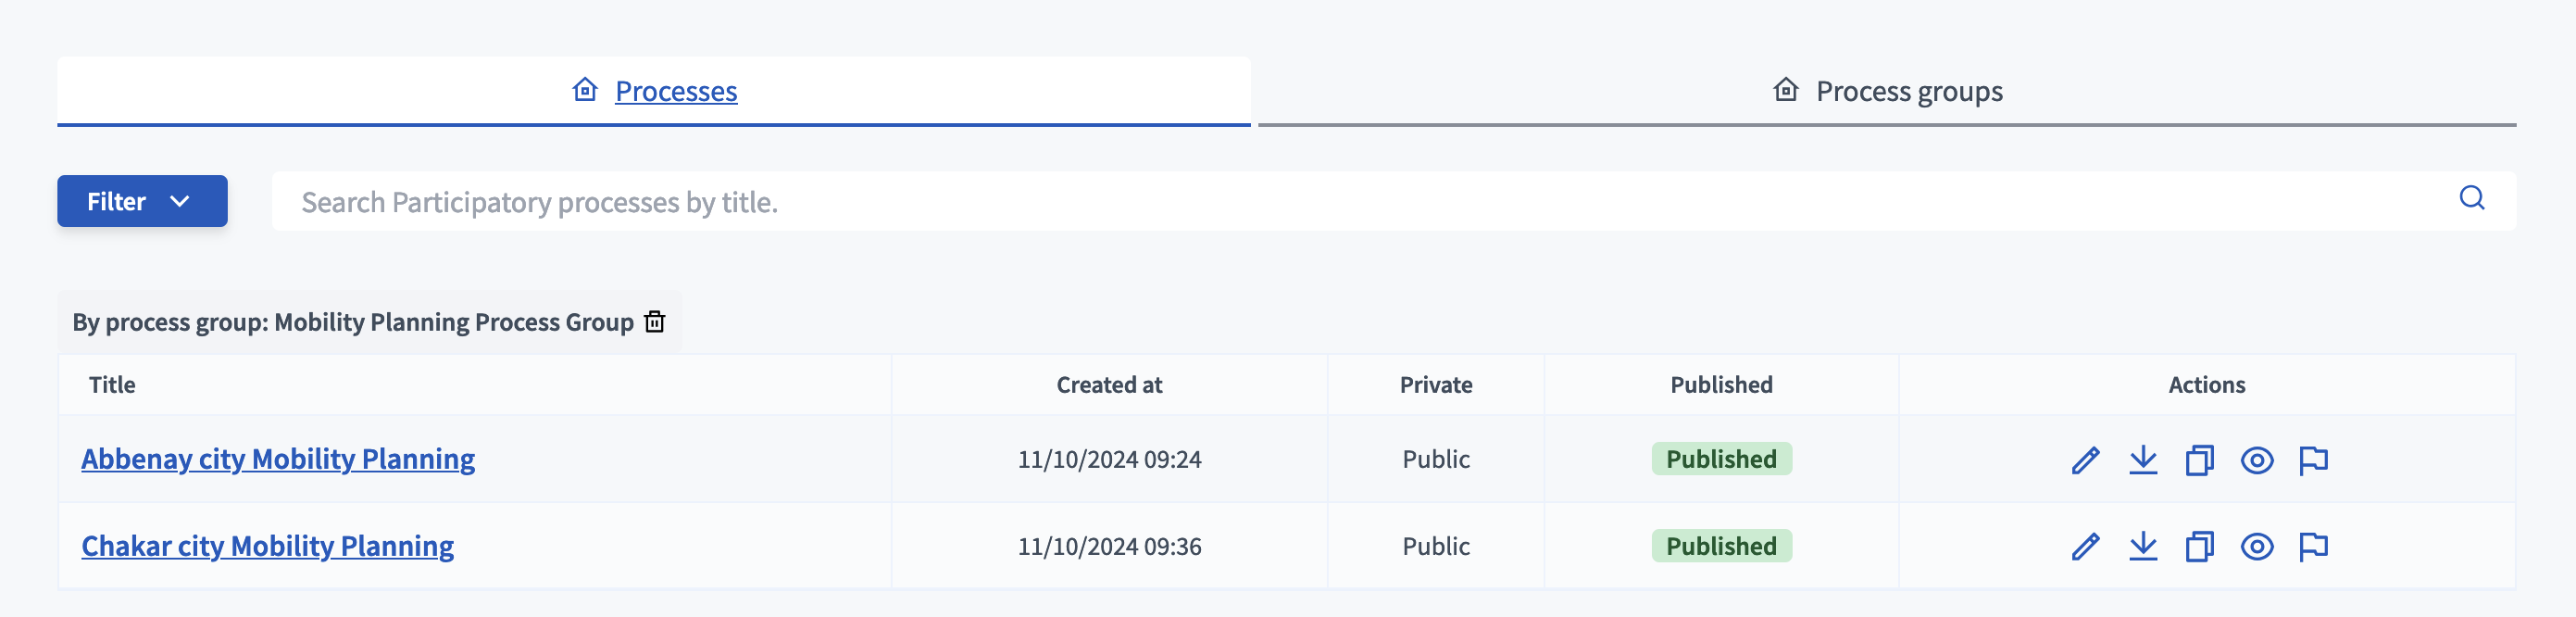Run a search with the magnifier icon
The image size is (2576, 617).
tap(2473, 199)
